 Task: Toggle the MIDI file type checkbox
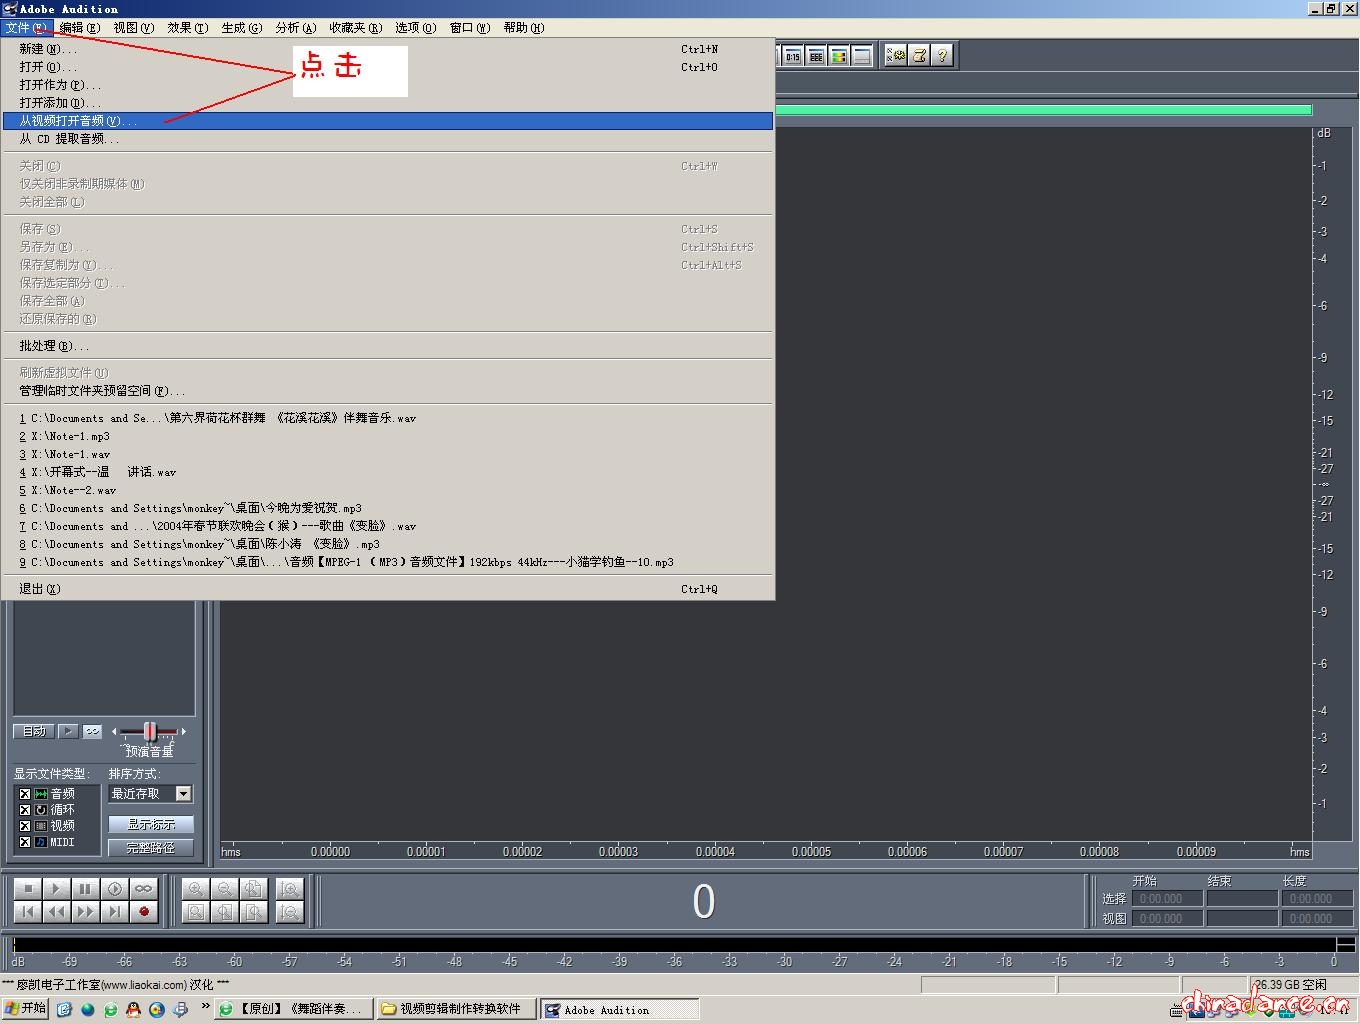25,842
